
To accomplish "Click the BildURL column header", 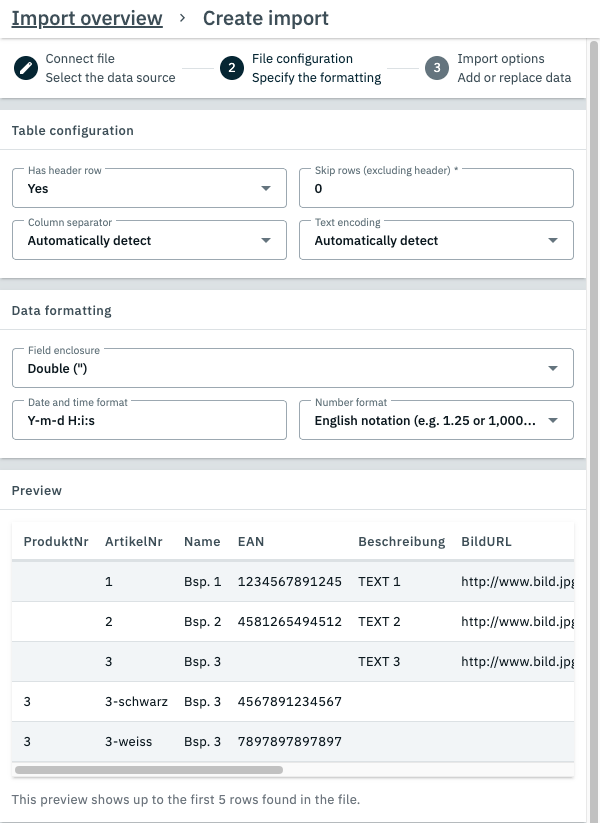I will pyautogui.click(x=486, y=542).
